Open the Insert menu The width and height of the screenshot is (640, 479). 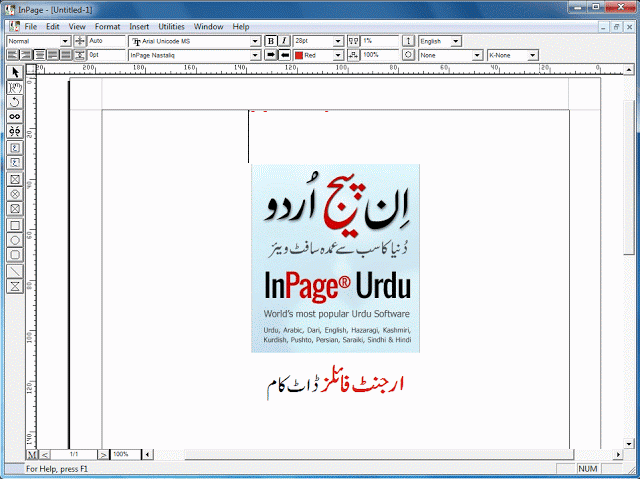click(139, 27)
